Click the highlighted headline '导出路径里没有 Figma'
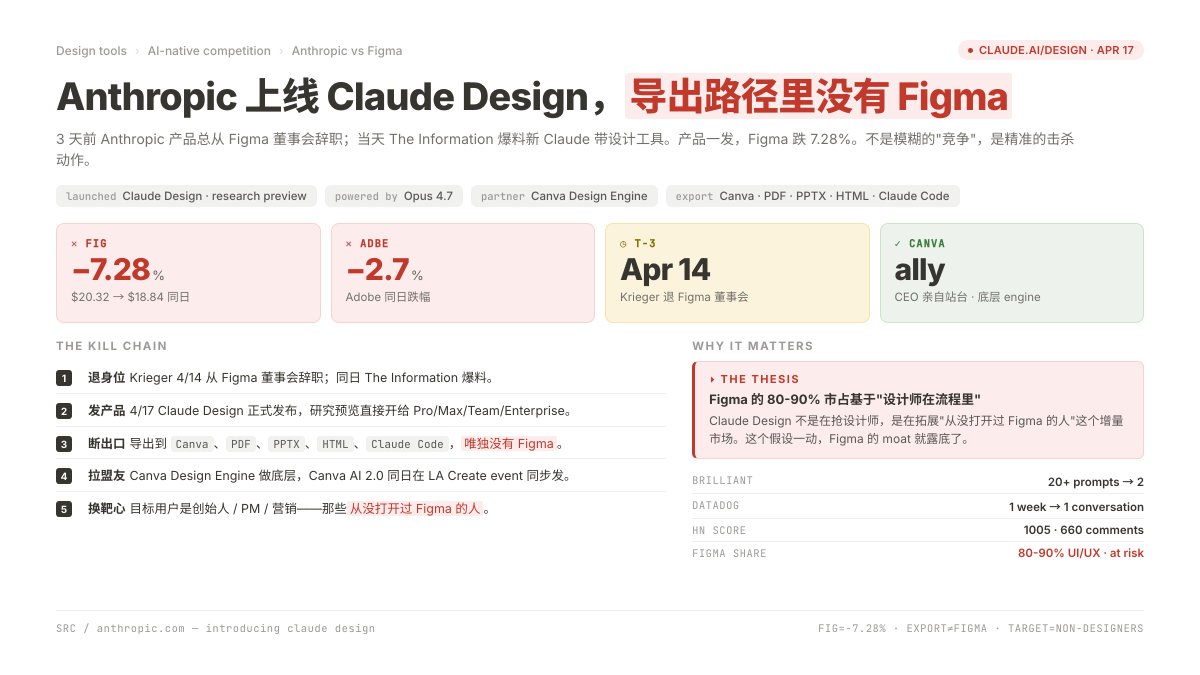The width and height of the screenshot is (1200, 675). [818, 97]
